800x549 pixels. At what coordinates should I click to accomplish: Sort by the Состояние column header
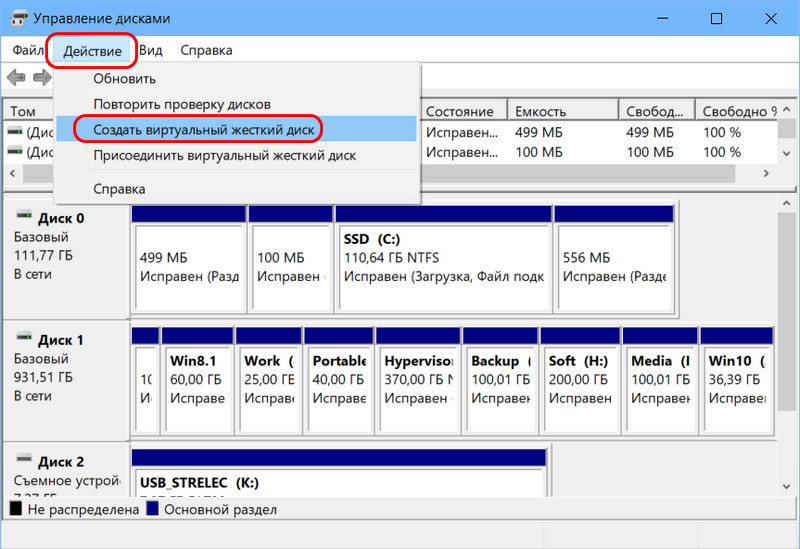tap(464, 111)
